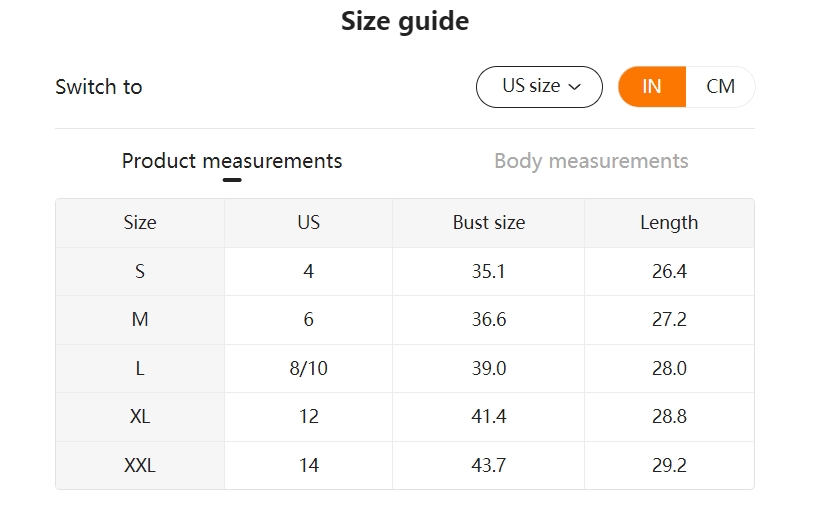Click the 29.2 length value
The image size is (816, 511).
[x=669, y=465]
